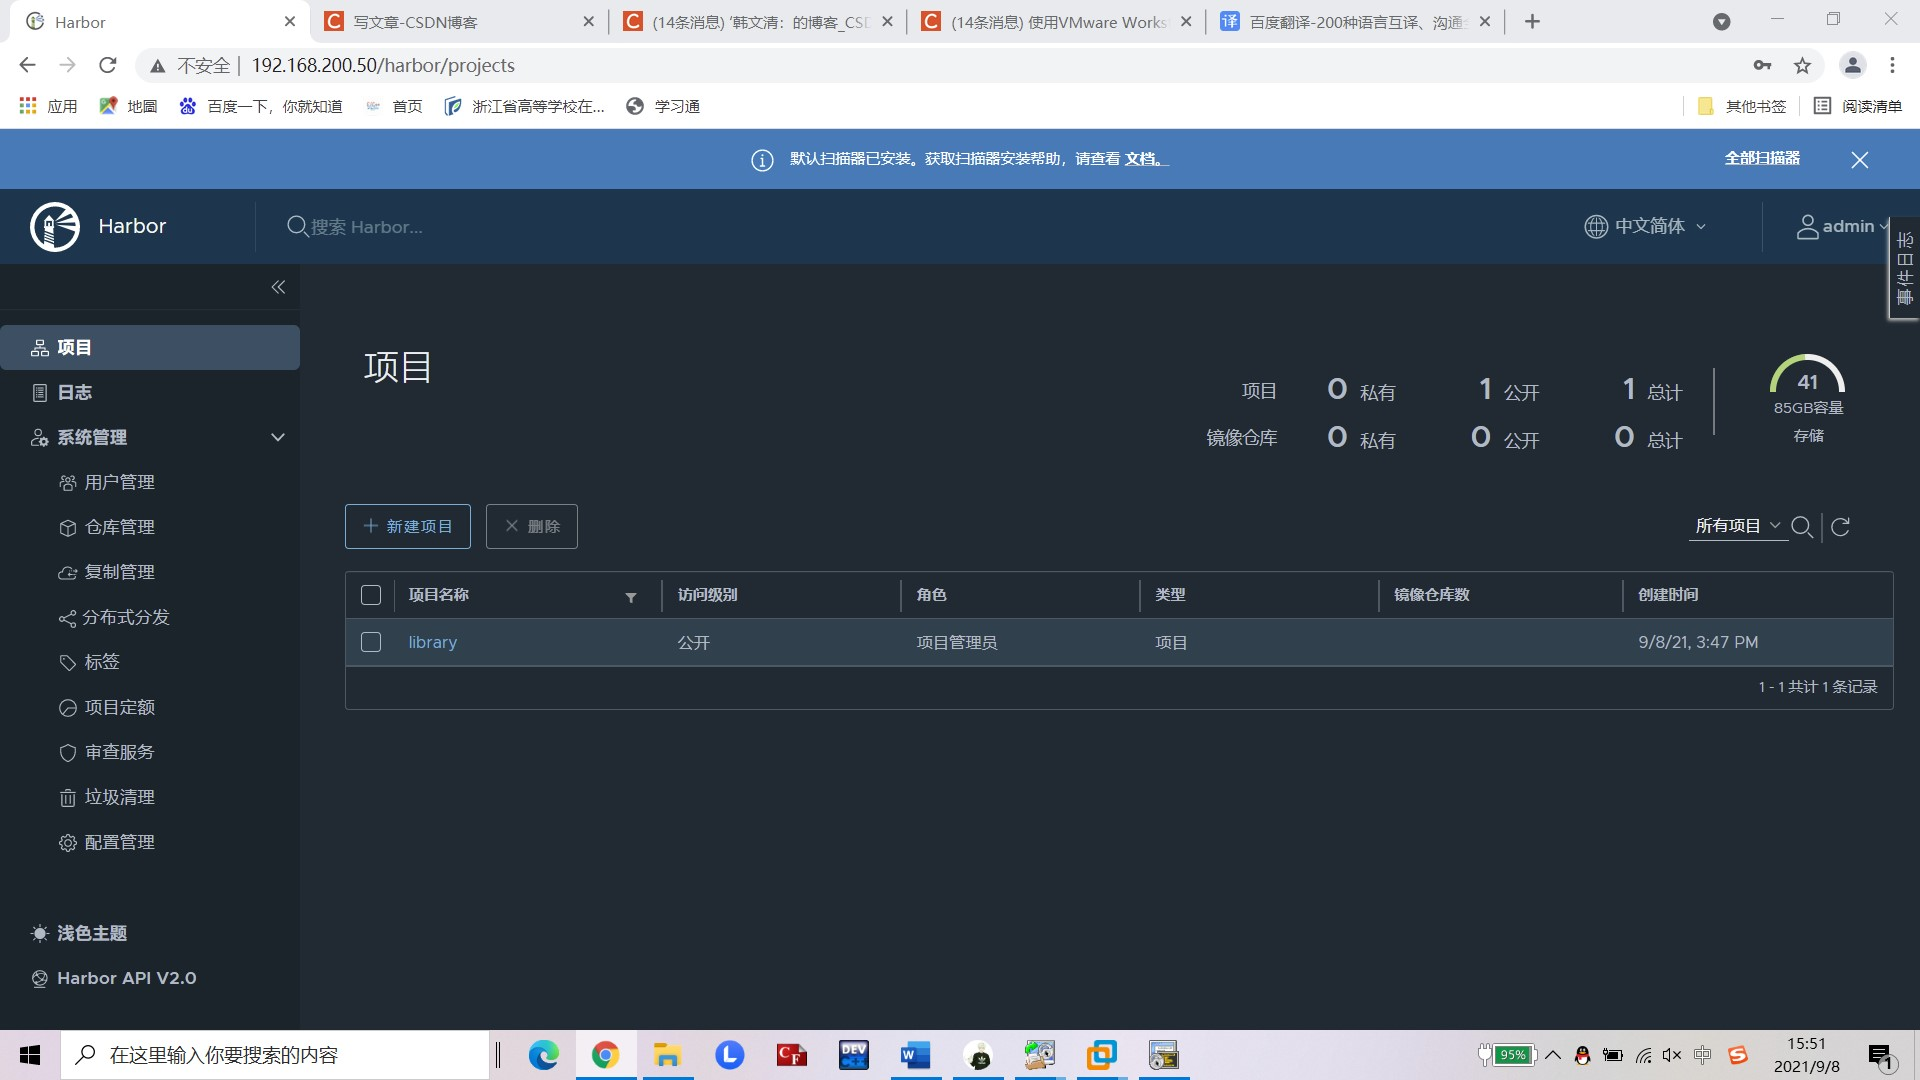Open the language selector 中文简体
The width and height of the screenshot is (1920, 1080).
click(x=1644, y=226)
